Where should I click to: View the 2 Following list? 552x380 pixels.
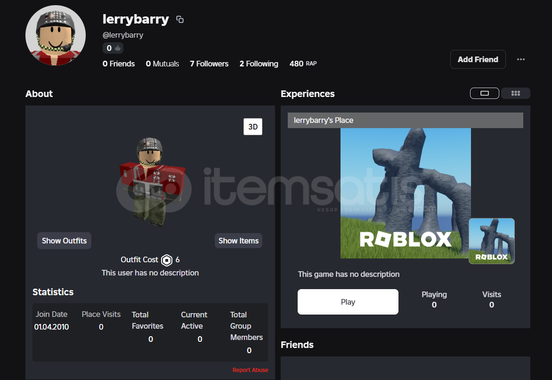click(x=259, y=64)
